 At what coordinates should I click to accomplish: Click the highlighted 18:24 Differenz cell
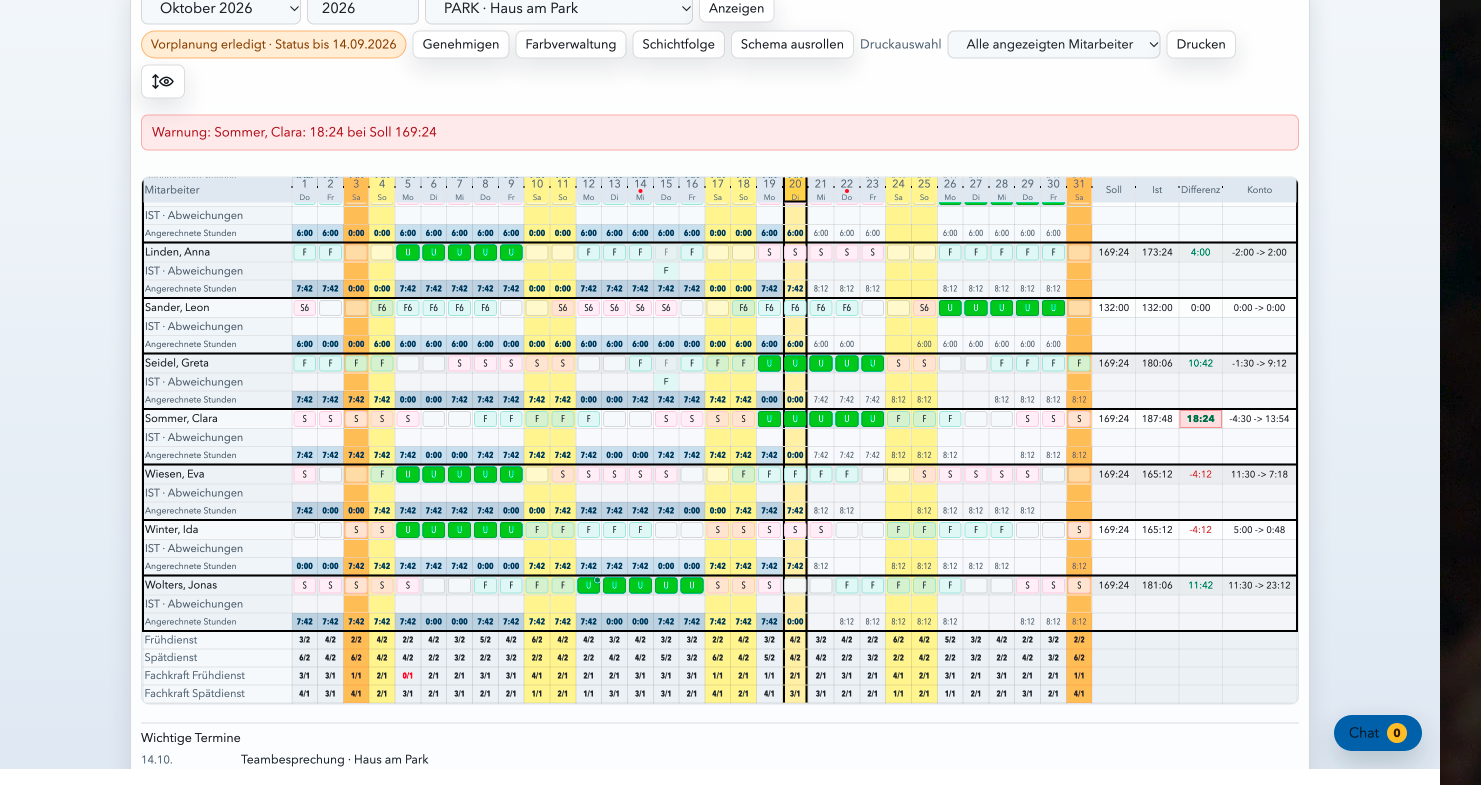(x=1200, y=419)
